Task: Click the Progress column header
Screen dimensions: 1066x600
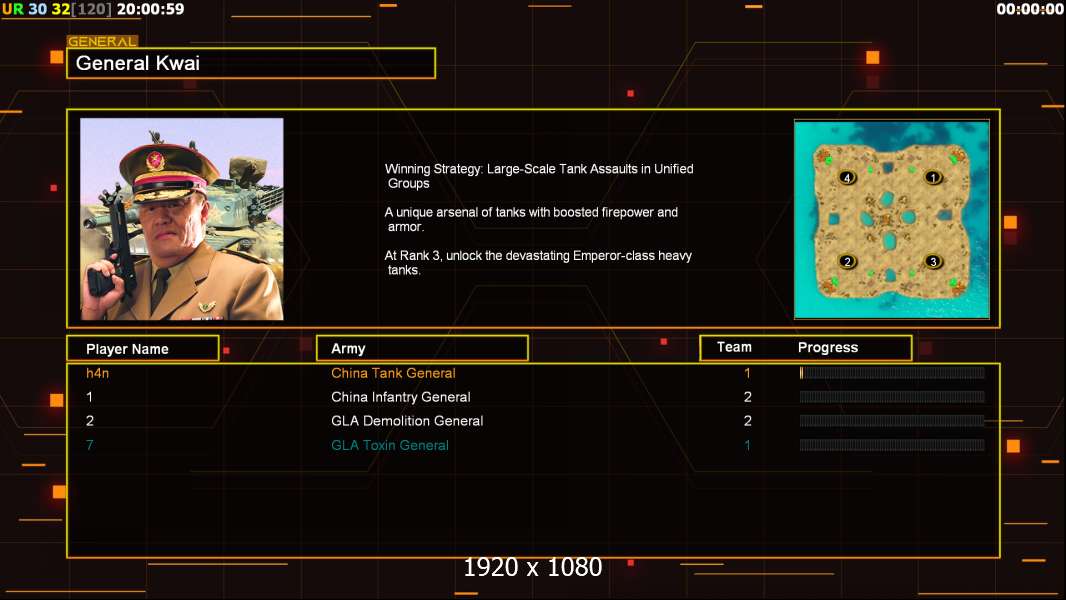Action: (x=827, y=347)
